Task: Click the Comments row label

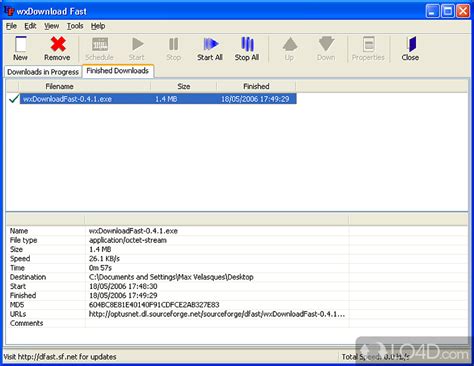Action: coord(27,323)
